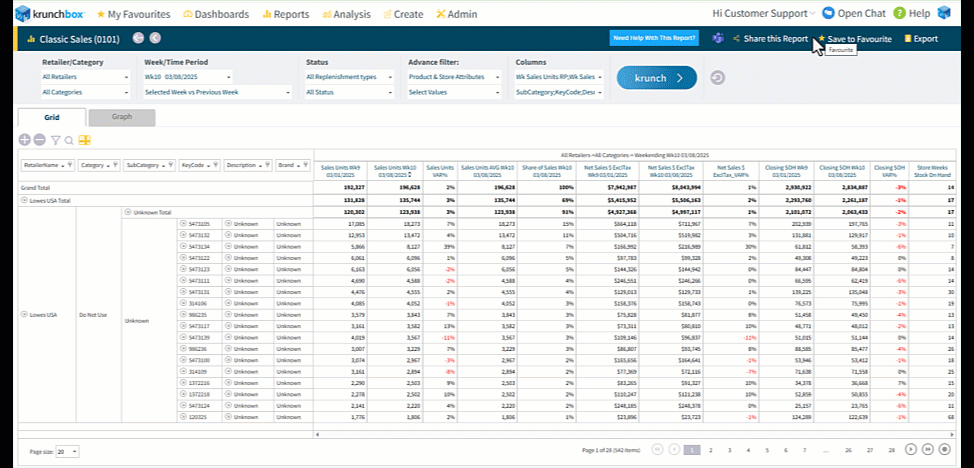974x468 pixels.
Task: Click the krunch run button
Action: 657,78
